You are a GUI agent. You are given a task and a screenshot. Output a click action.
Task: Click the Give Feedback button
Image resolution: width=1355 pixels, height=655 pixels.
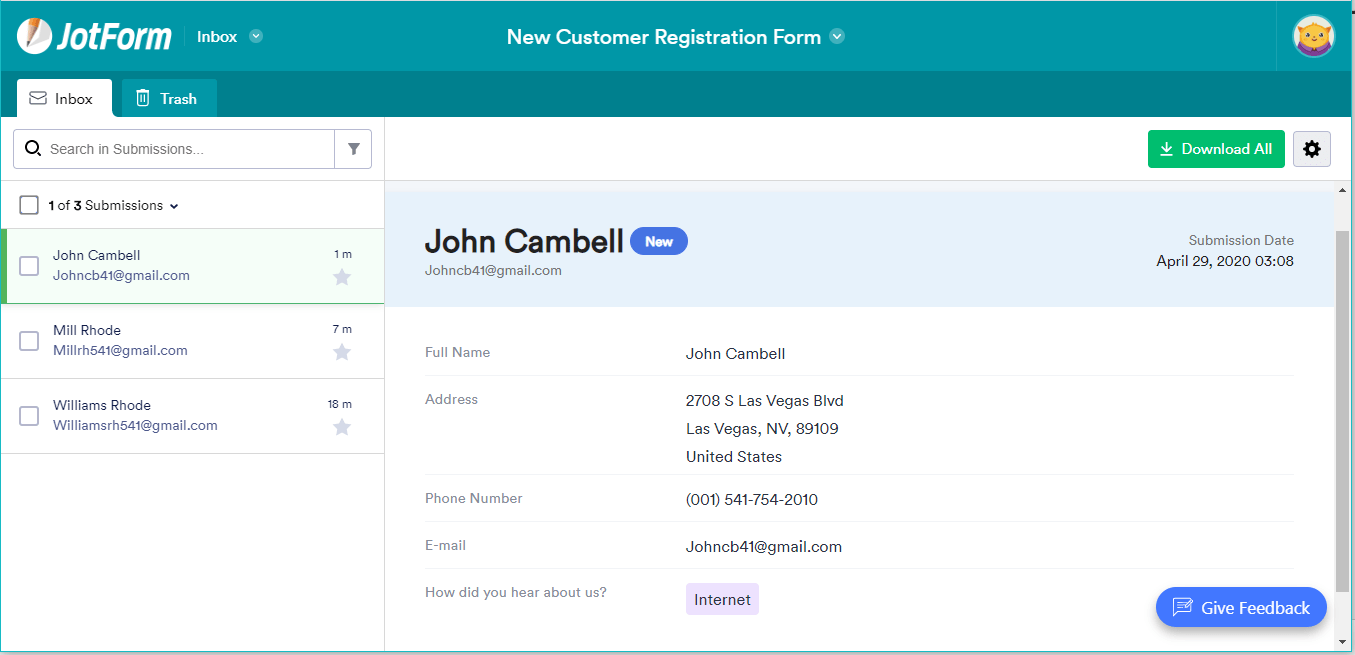click(x=1241, y=607)
